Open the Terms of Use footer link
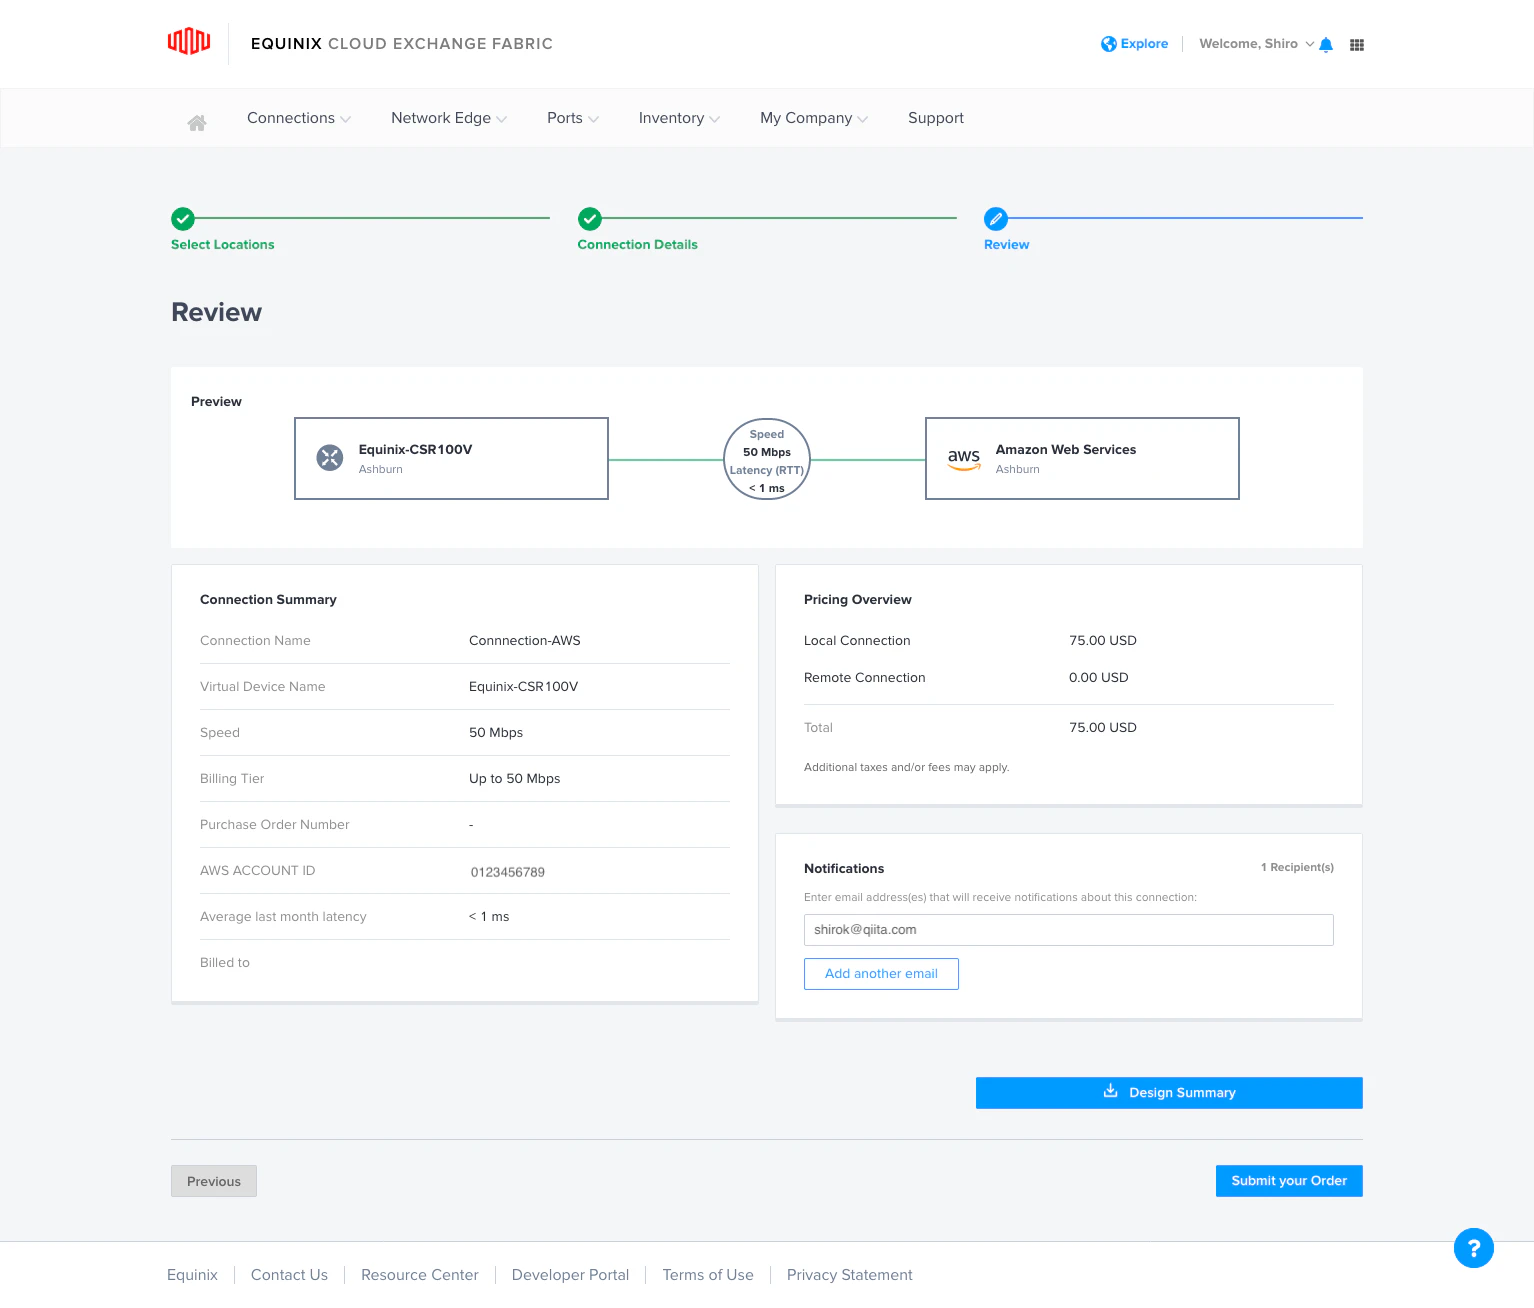The image size is (1534, 1308). 708,1275
